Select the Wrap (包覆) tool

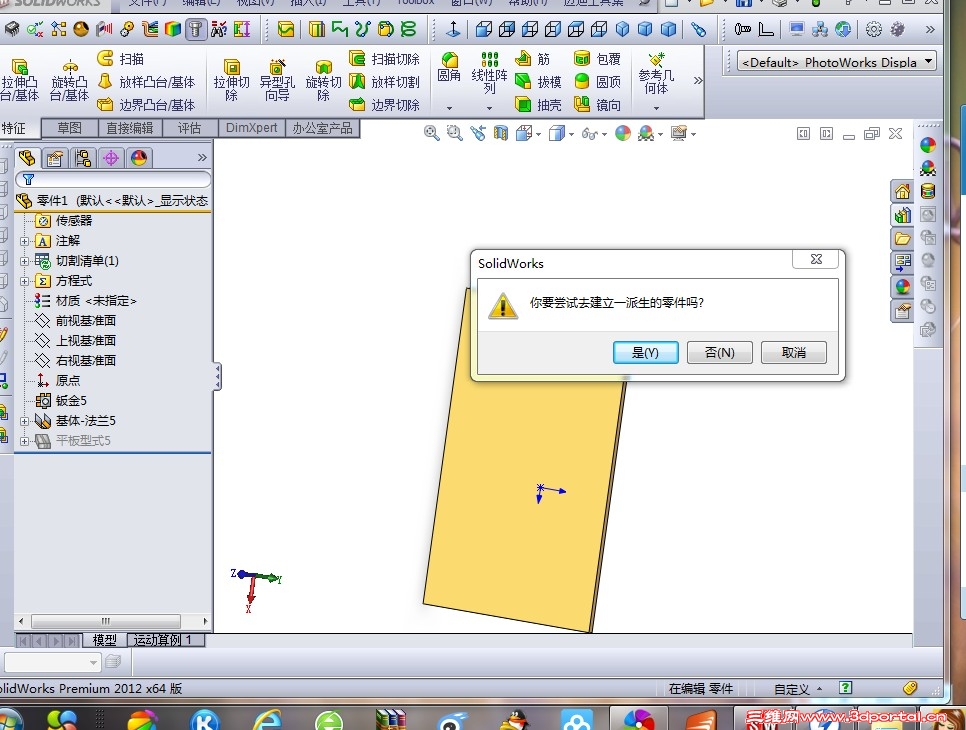pos(597,59)
